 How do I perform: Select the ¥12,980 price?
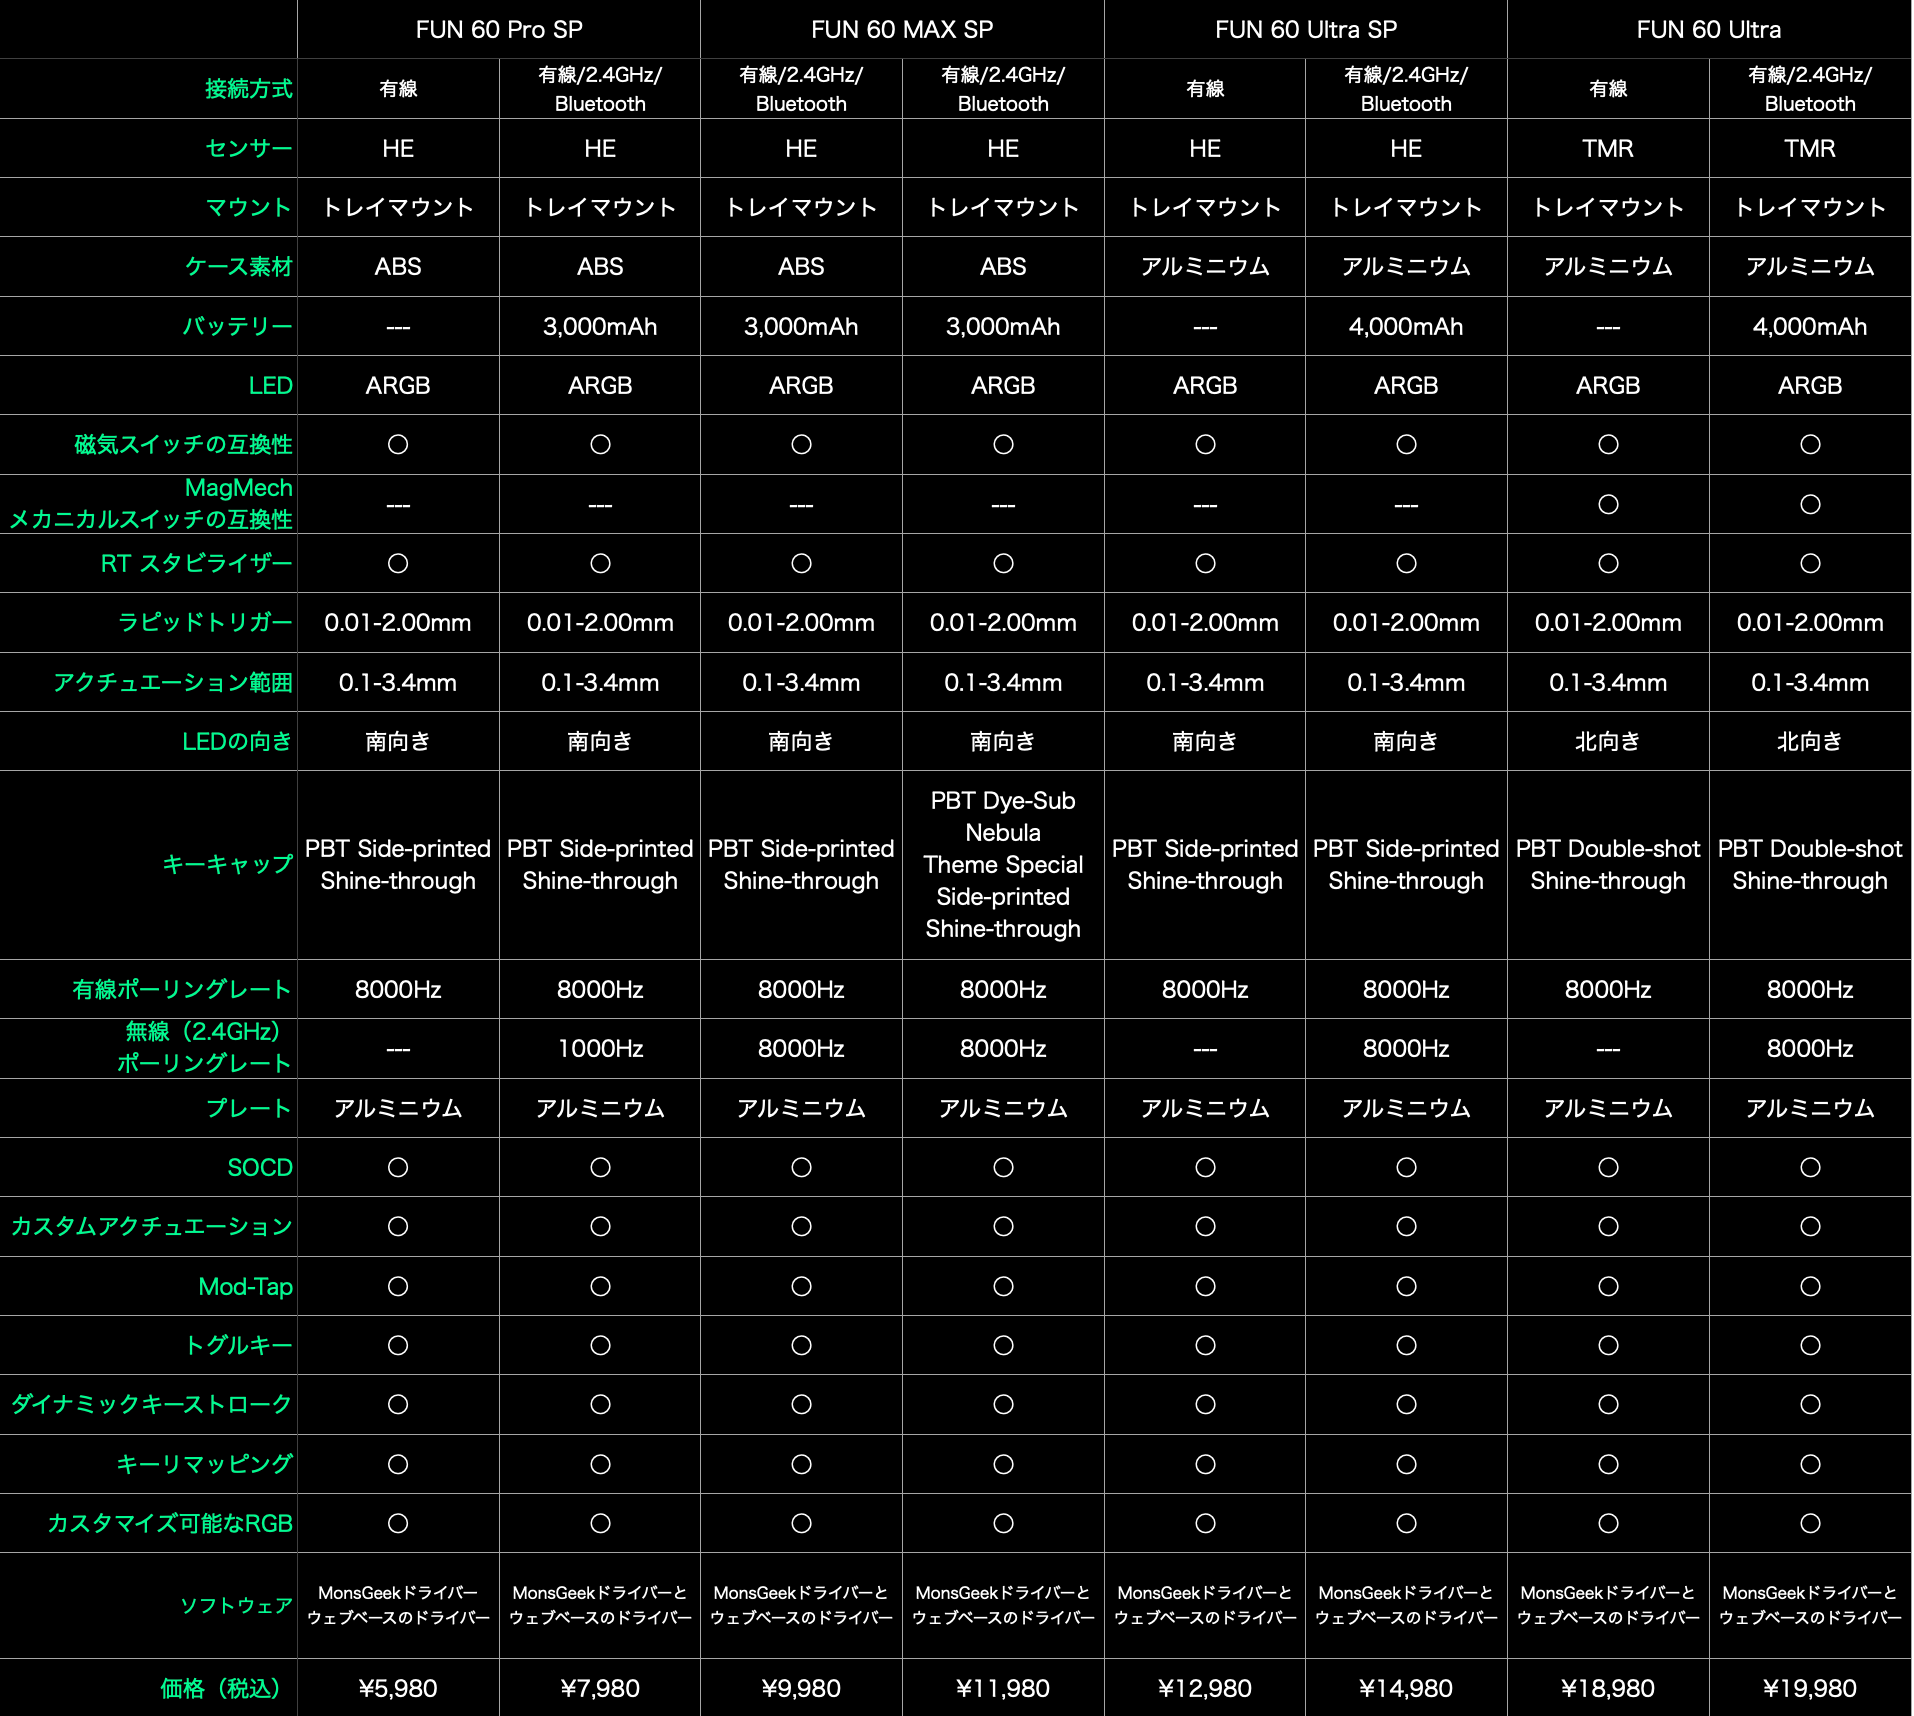1205,1688
